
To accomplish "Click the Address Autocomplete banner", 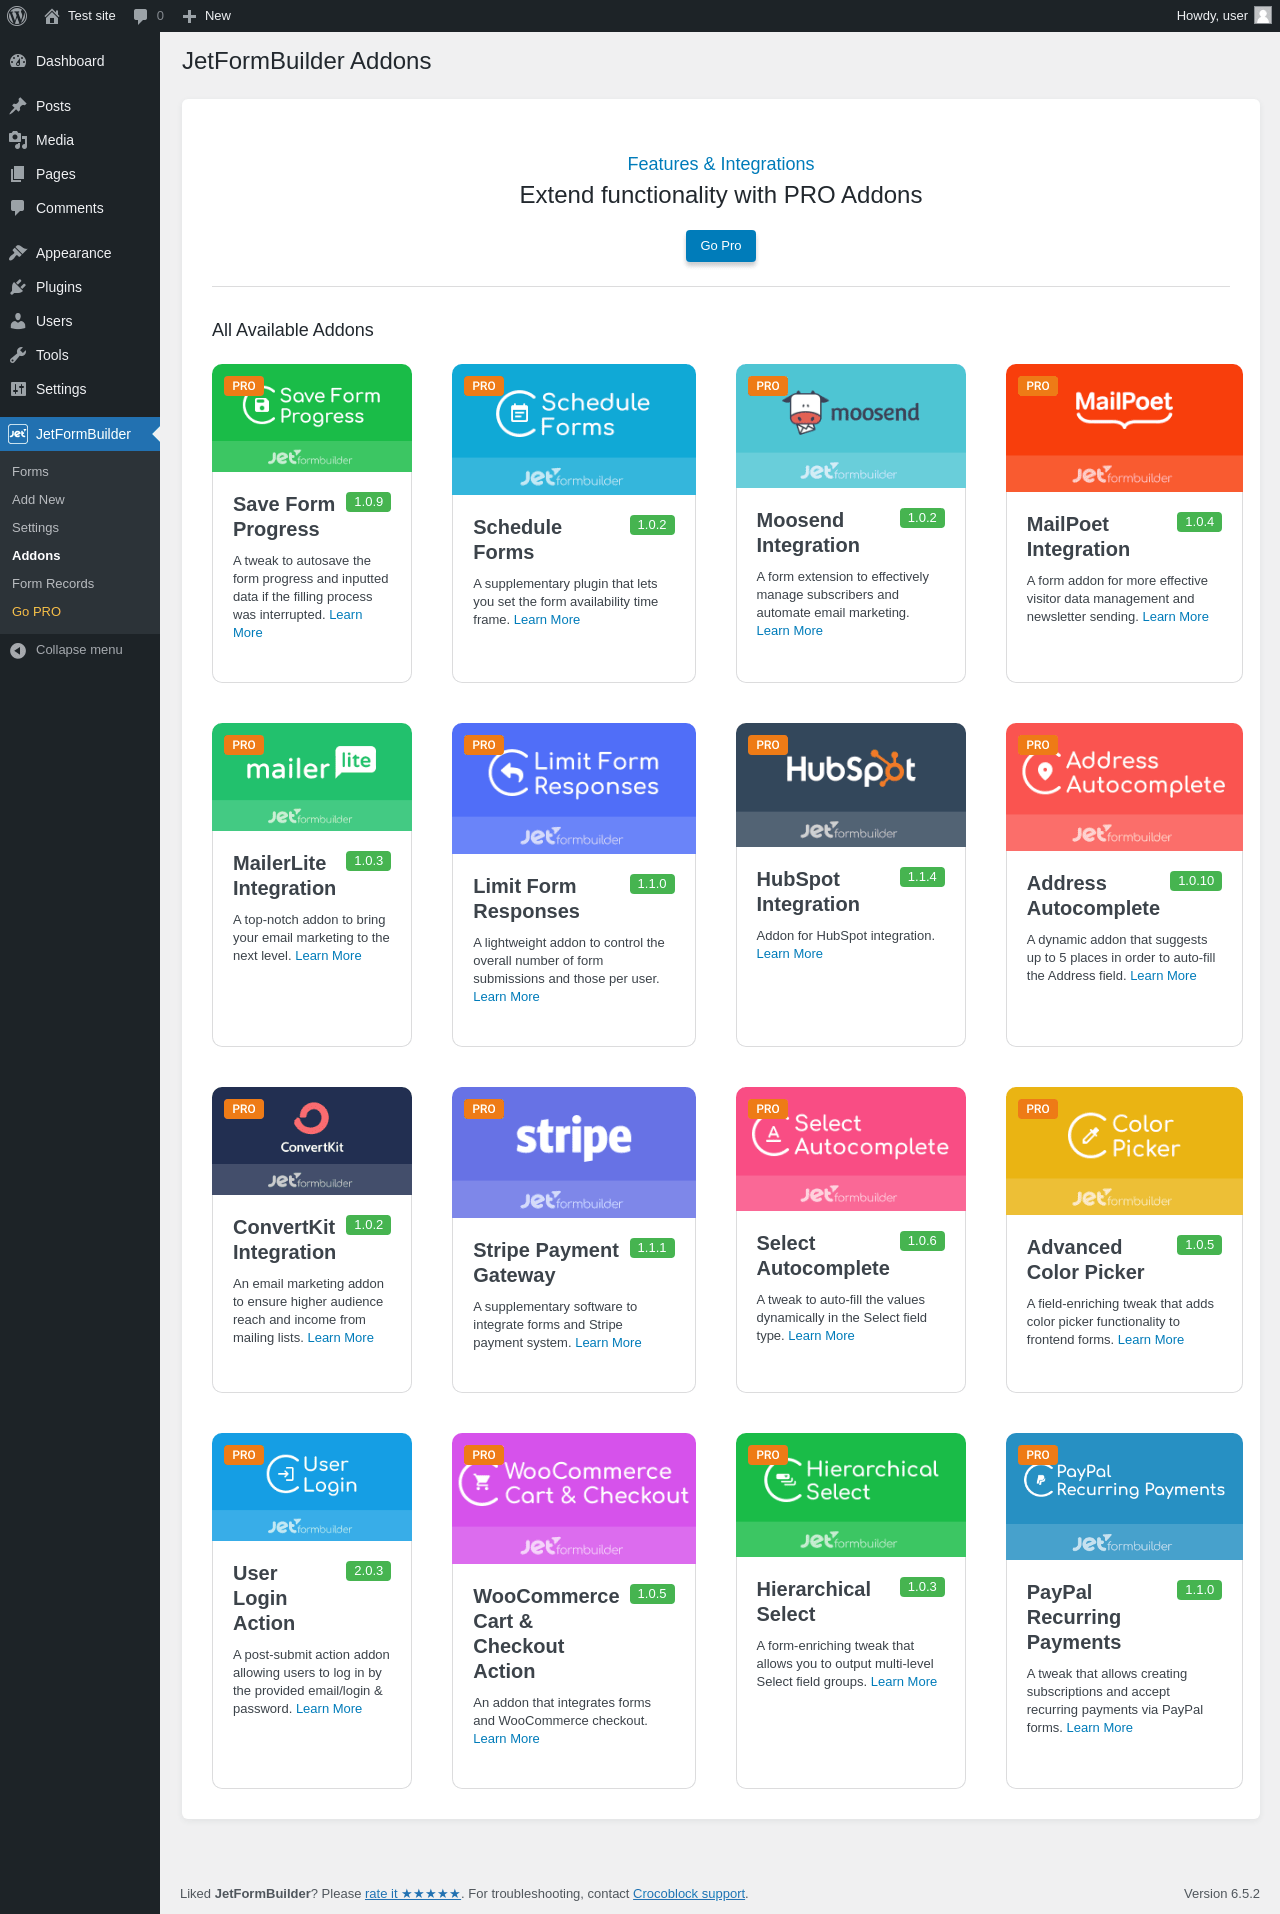I will [x=1124, y=787].
